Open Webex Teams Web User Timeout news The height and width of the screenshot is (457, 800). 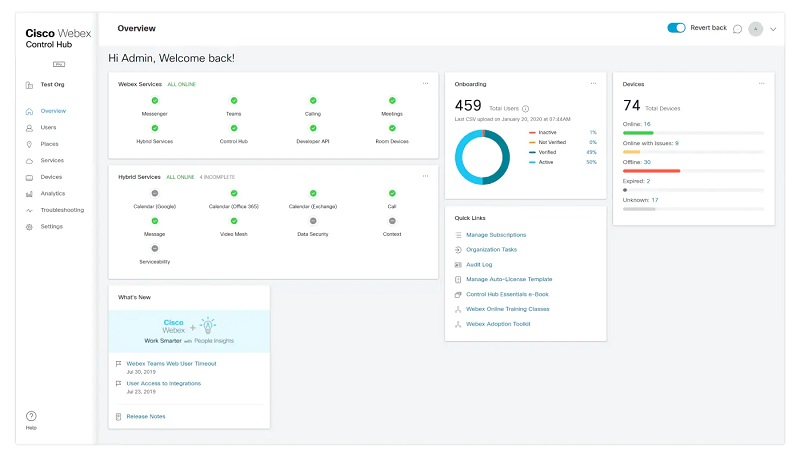click(x=171, y=364)
